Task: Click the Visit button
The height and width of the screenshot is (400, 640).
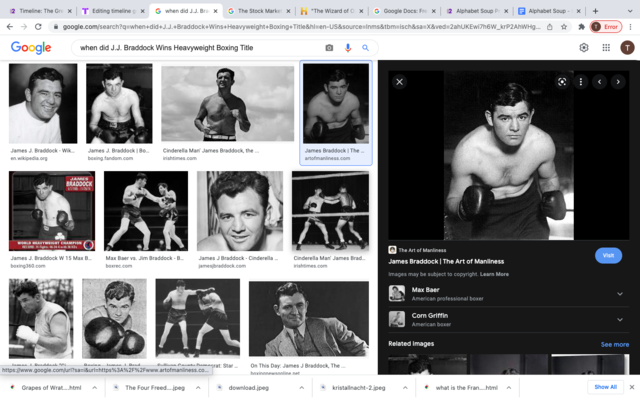Action: point(608,256)
